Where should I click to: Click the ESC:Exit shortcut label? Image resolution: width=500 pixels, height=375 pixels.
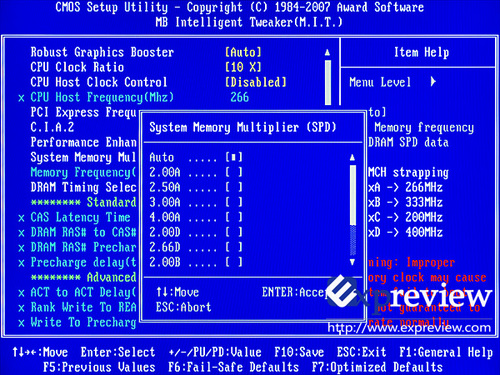click(x=361, y=352)
